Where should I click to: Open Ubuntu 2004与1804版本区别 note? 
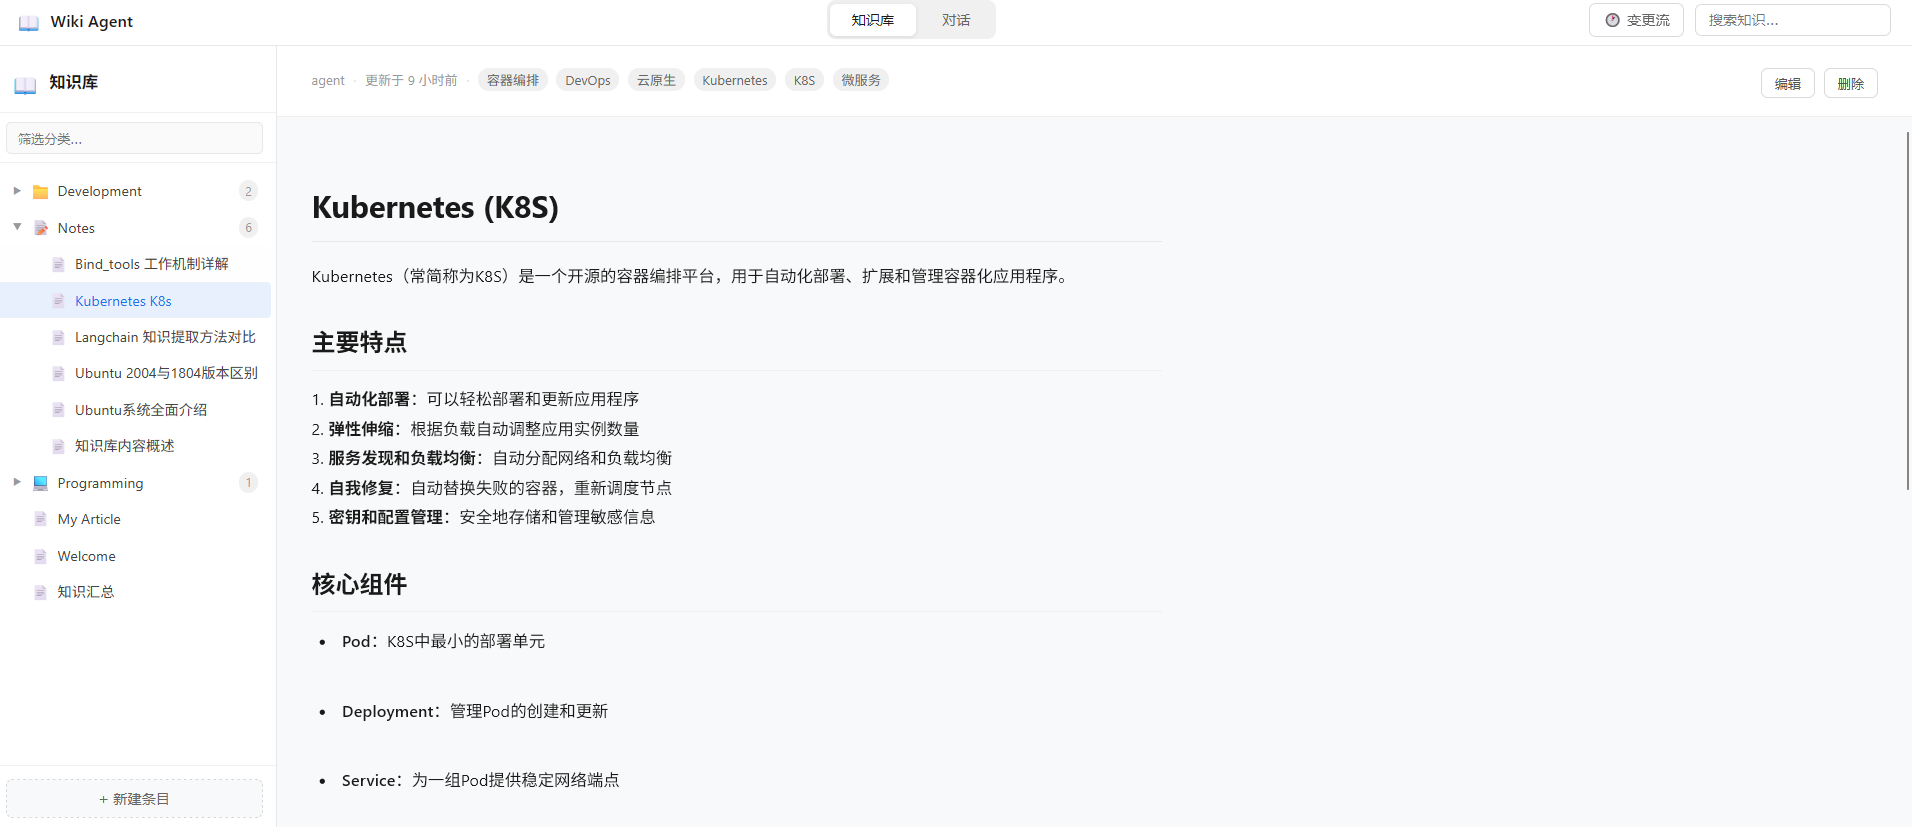[x=136, y=373]
